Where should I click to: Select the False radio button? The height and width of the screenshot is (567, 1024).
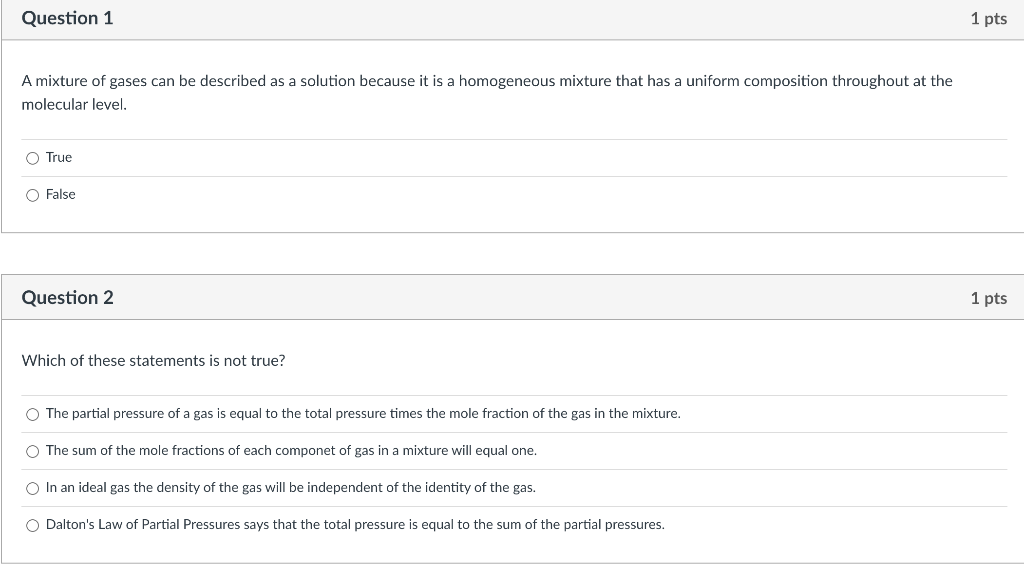tap(33, 195)
